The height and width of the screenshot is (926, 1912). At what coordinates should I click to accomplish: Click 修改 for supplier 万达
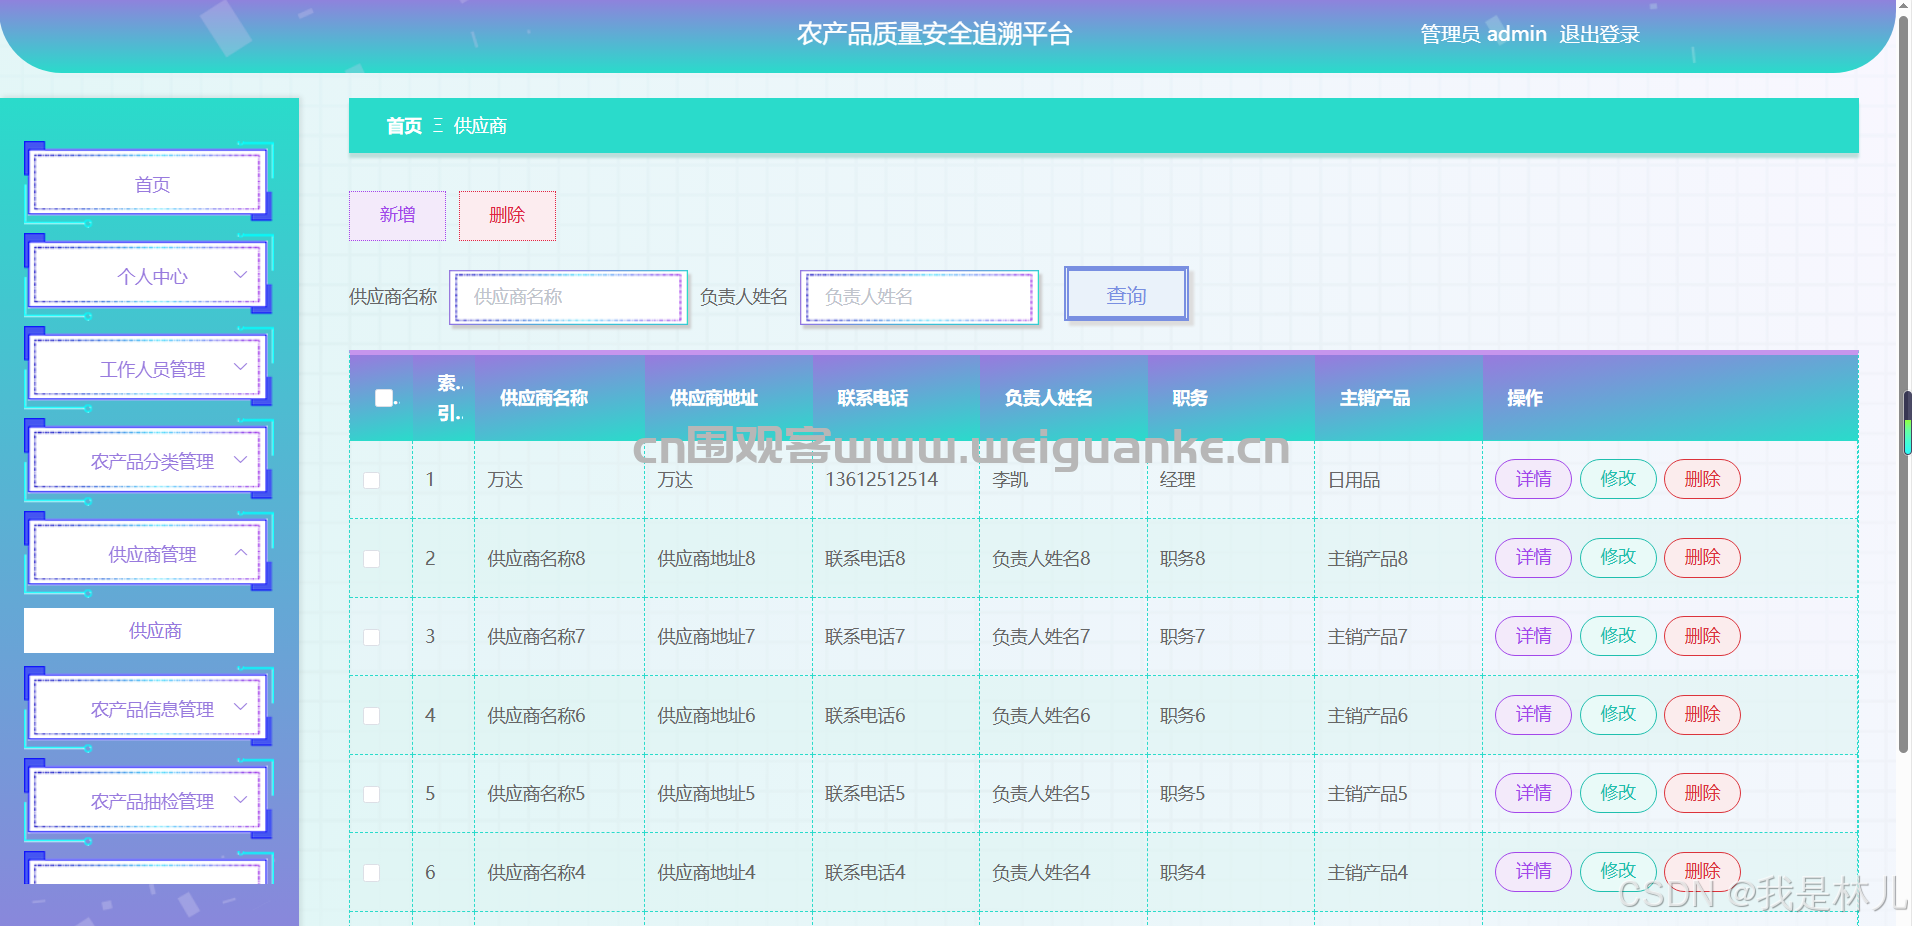(1618, 479)
